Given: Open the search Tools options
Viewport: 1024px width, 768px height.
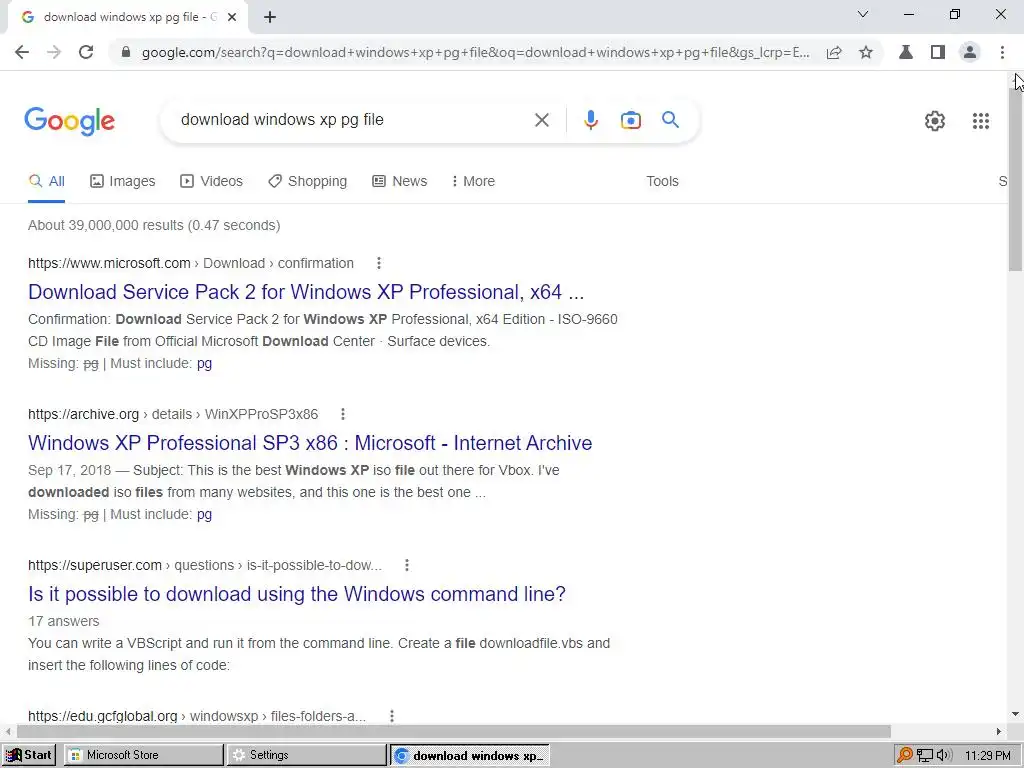Looking at the screenshot, I should (x=662, y=181).
